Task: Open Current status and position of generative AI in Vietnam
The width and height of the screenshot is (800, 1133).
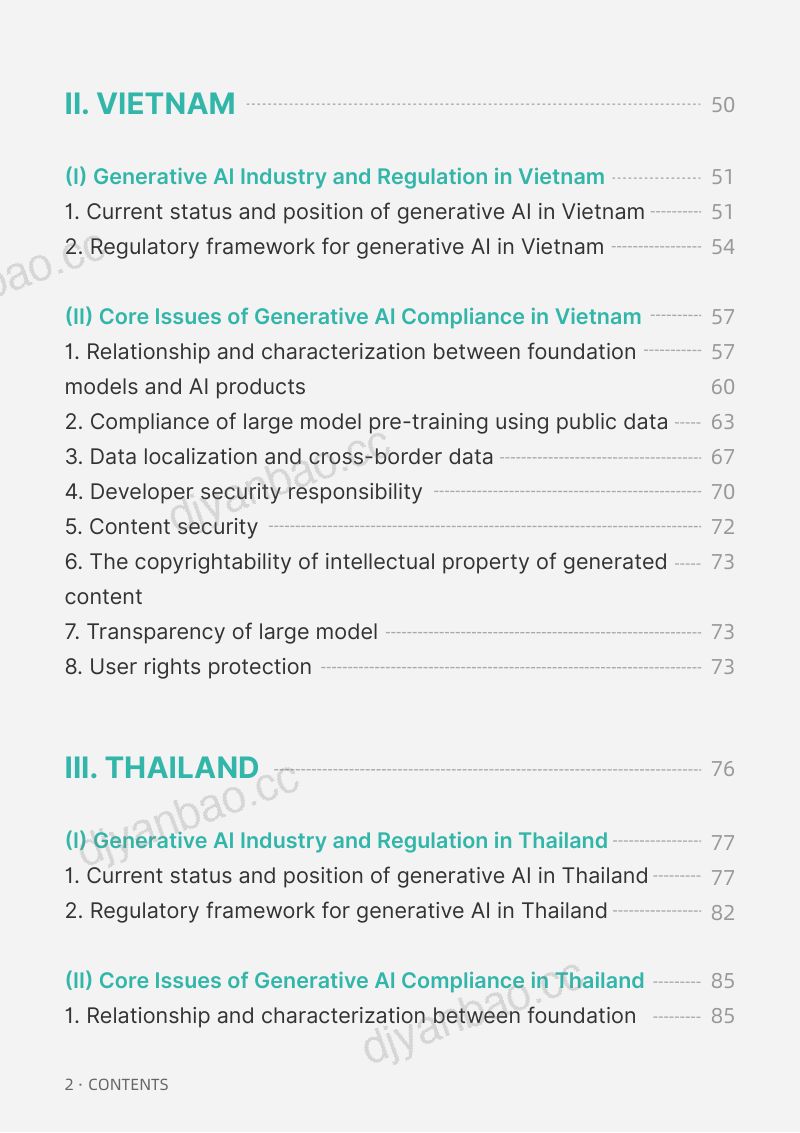Action: pyautogui.click(x=354, y=212)
